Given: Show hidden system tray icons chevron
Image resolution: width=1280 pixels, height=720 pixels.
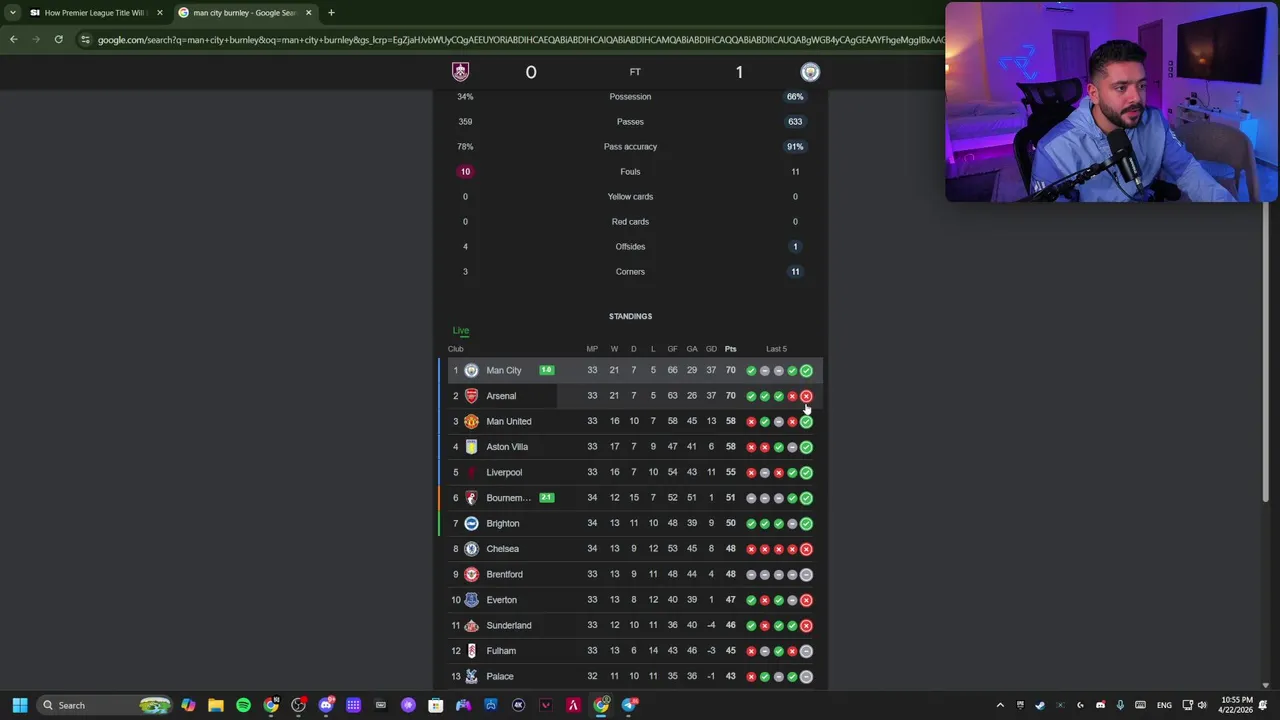Looking at the screenshot, I should click(x=1000, y=705).
